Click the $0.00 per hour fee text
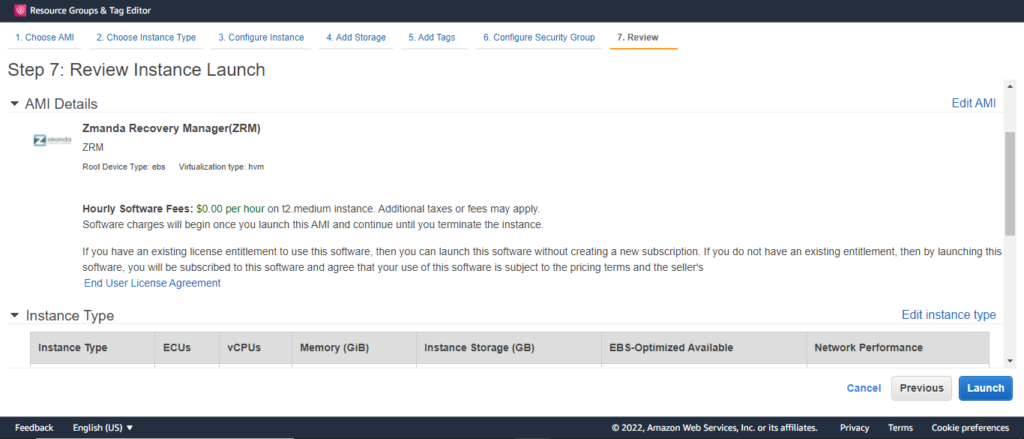The image size is (1024, 439). [231, 209]
